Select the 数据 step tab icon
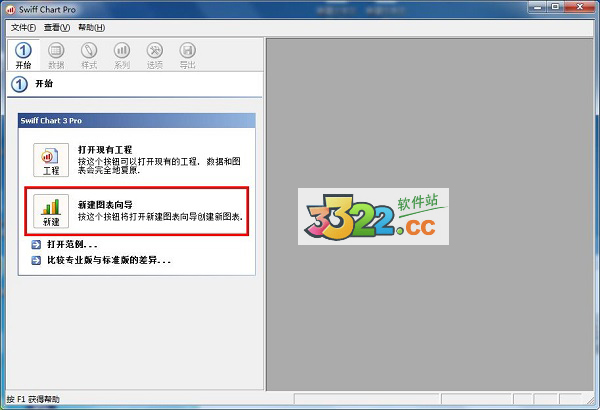Screen dimensions: 600x410 point(56,50)
